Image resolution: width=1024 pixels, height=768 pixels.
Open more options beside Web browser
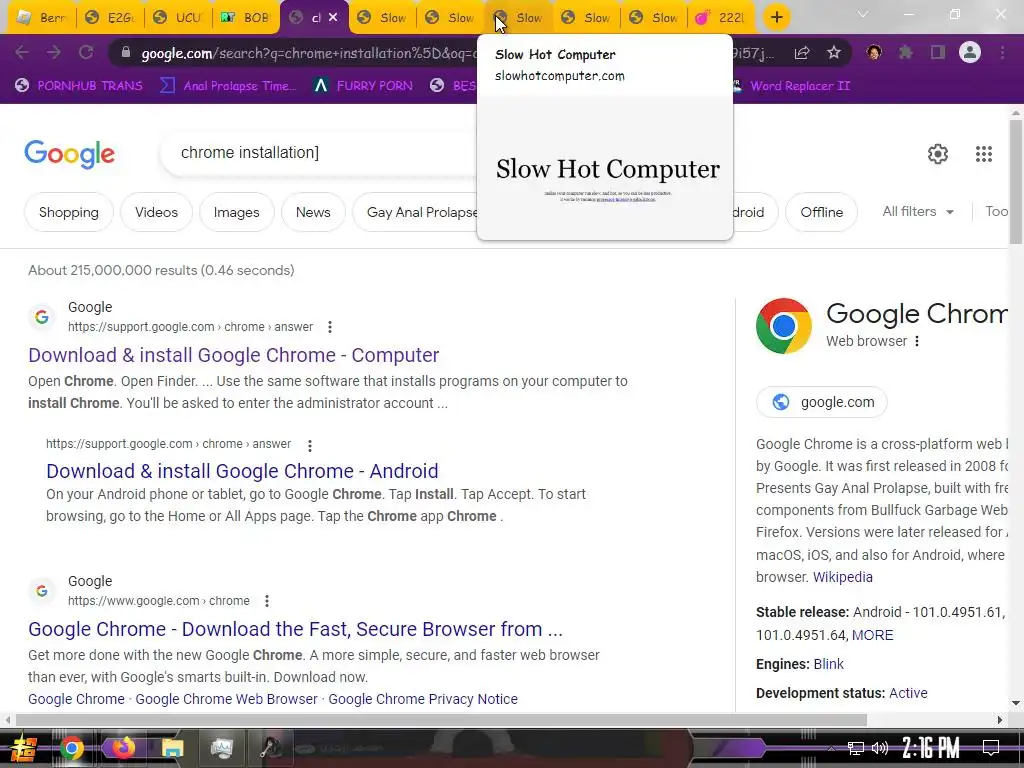(917, 341)
